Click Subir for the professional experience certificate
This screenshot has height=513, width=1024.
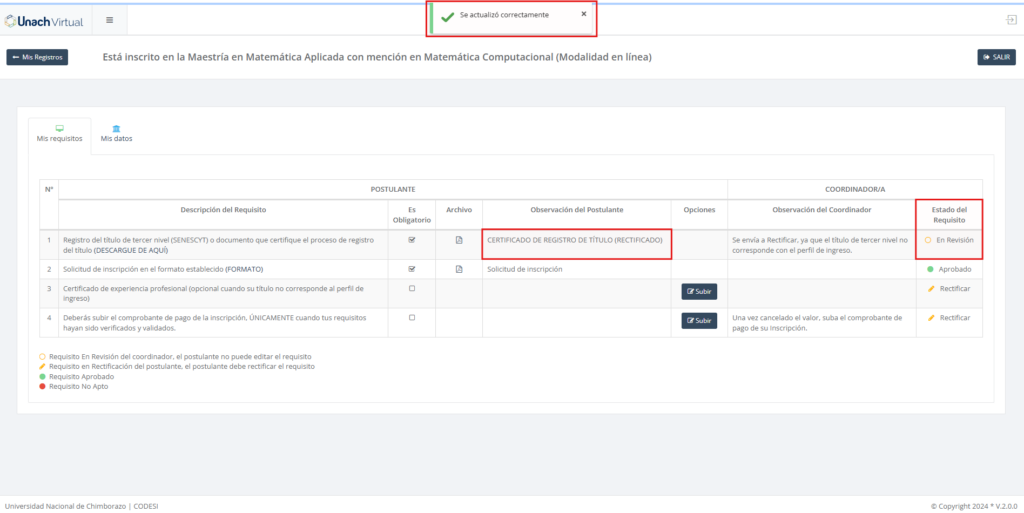click(699, 291)
